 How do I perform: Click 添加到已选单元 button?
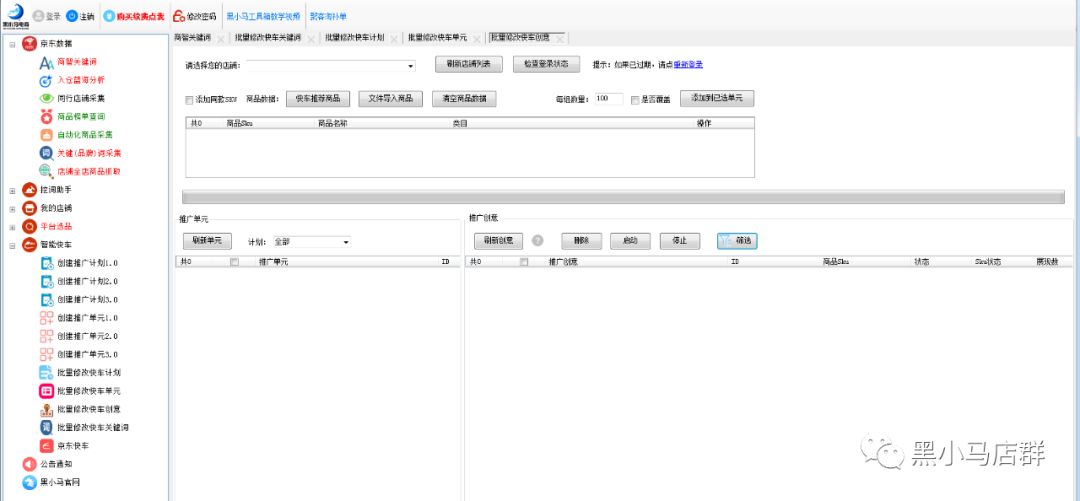click(717, 98)
